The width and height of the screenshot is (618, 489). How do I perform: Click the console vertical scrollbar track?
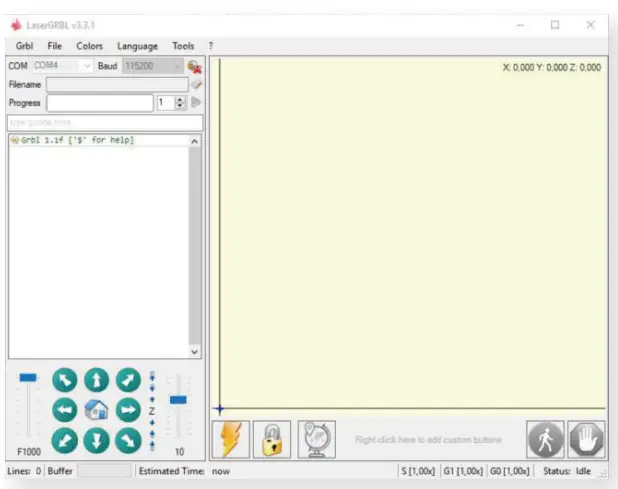(x=194, y=246)
